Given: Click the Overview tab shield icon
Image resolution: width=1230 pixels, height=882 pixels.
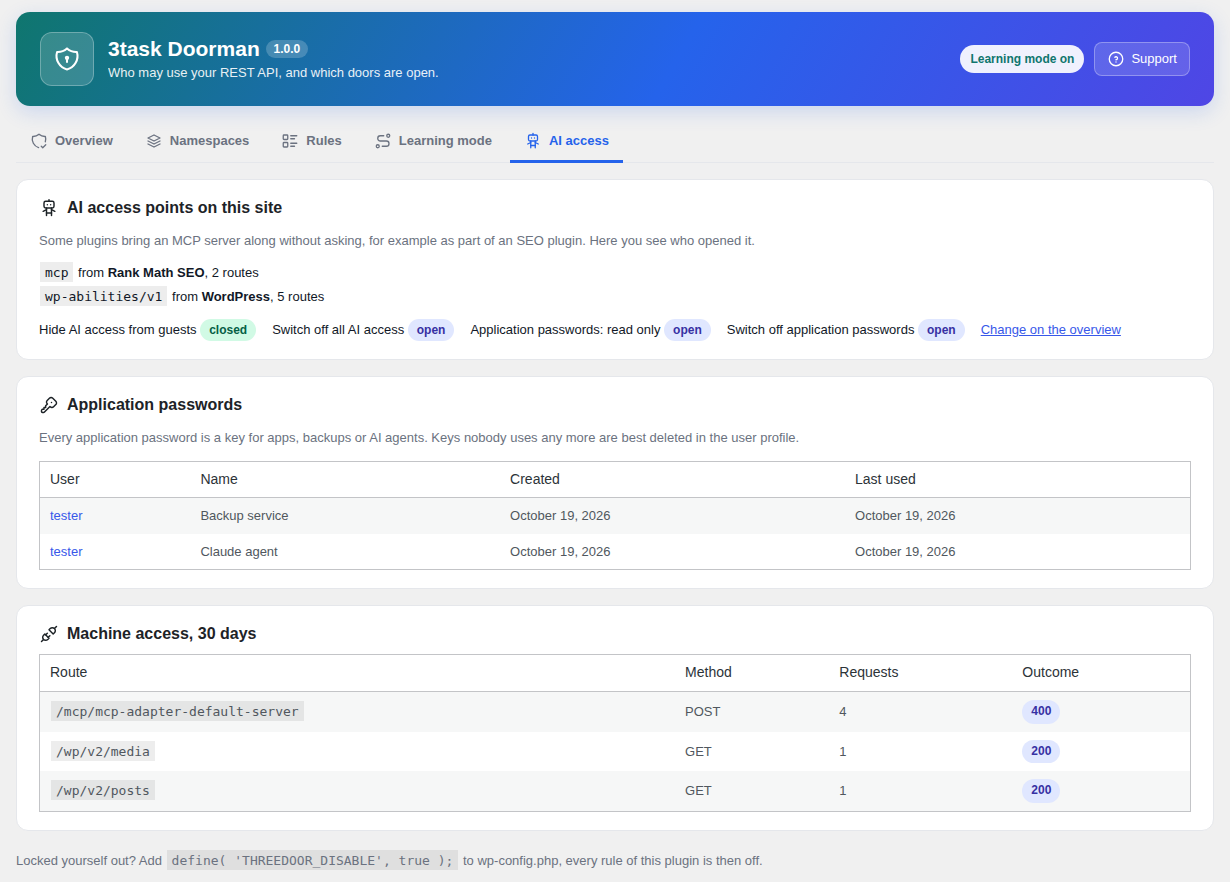Looking at the screenshot, I should point(39,141).
